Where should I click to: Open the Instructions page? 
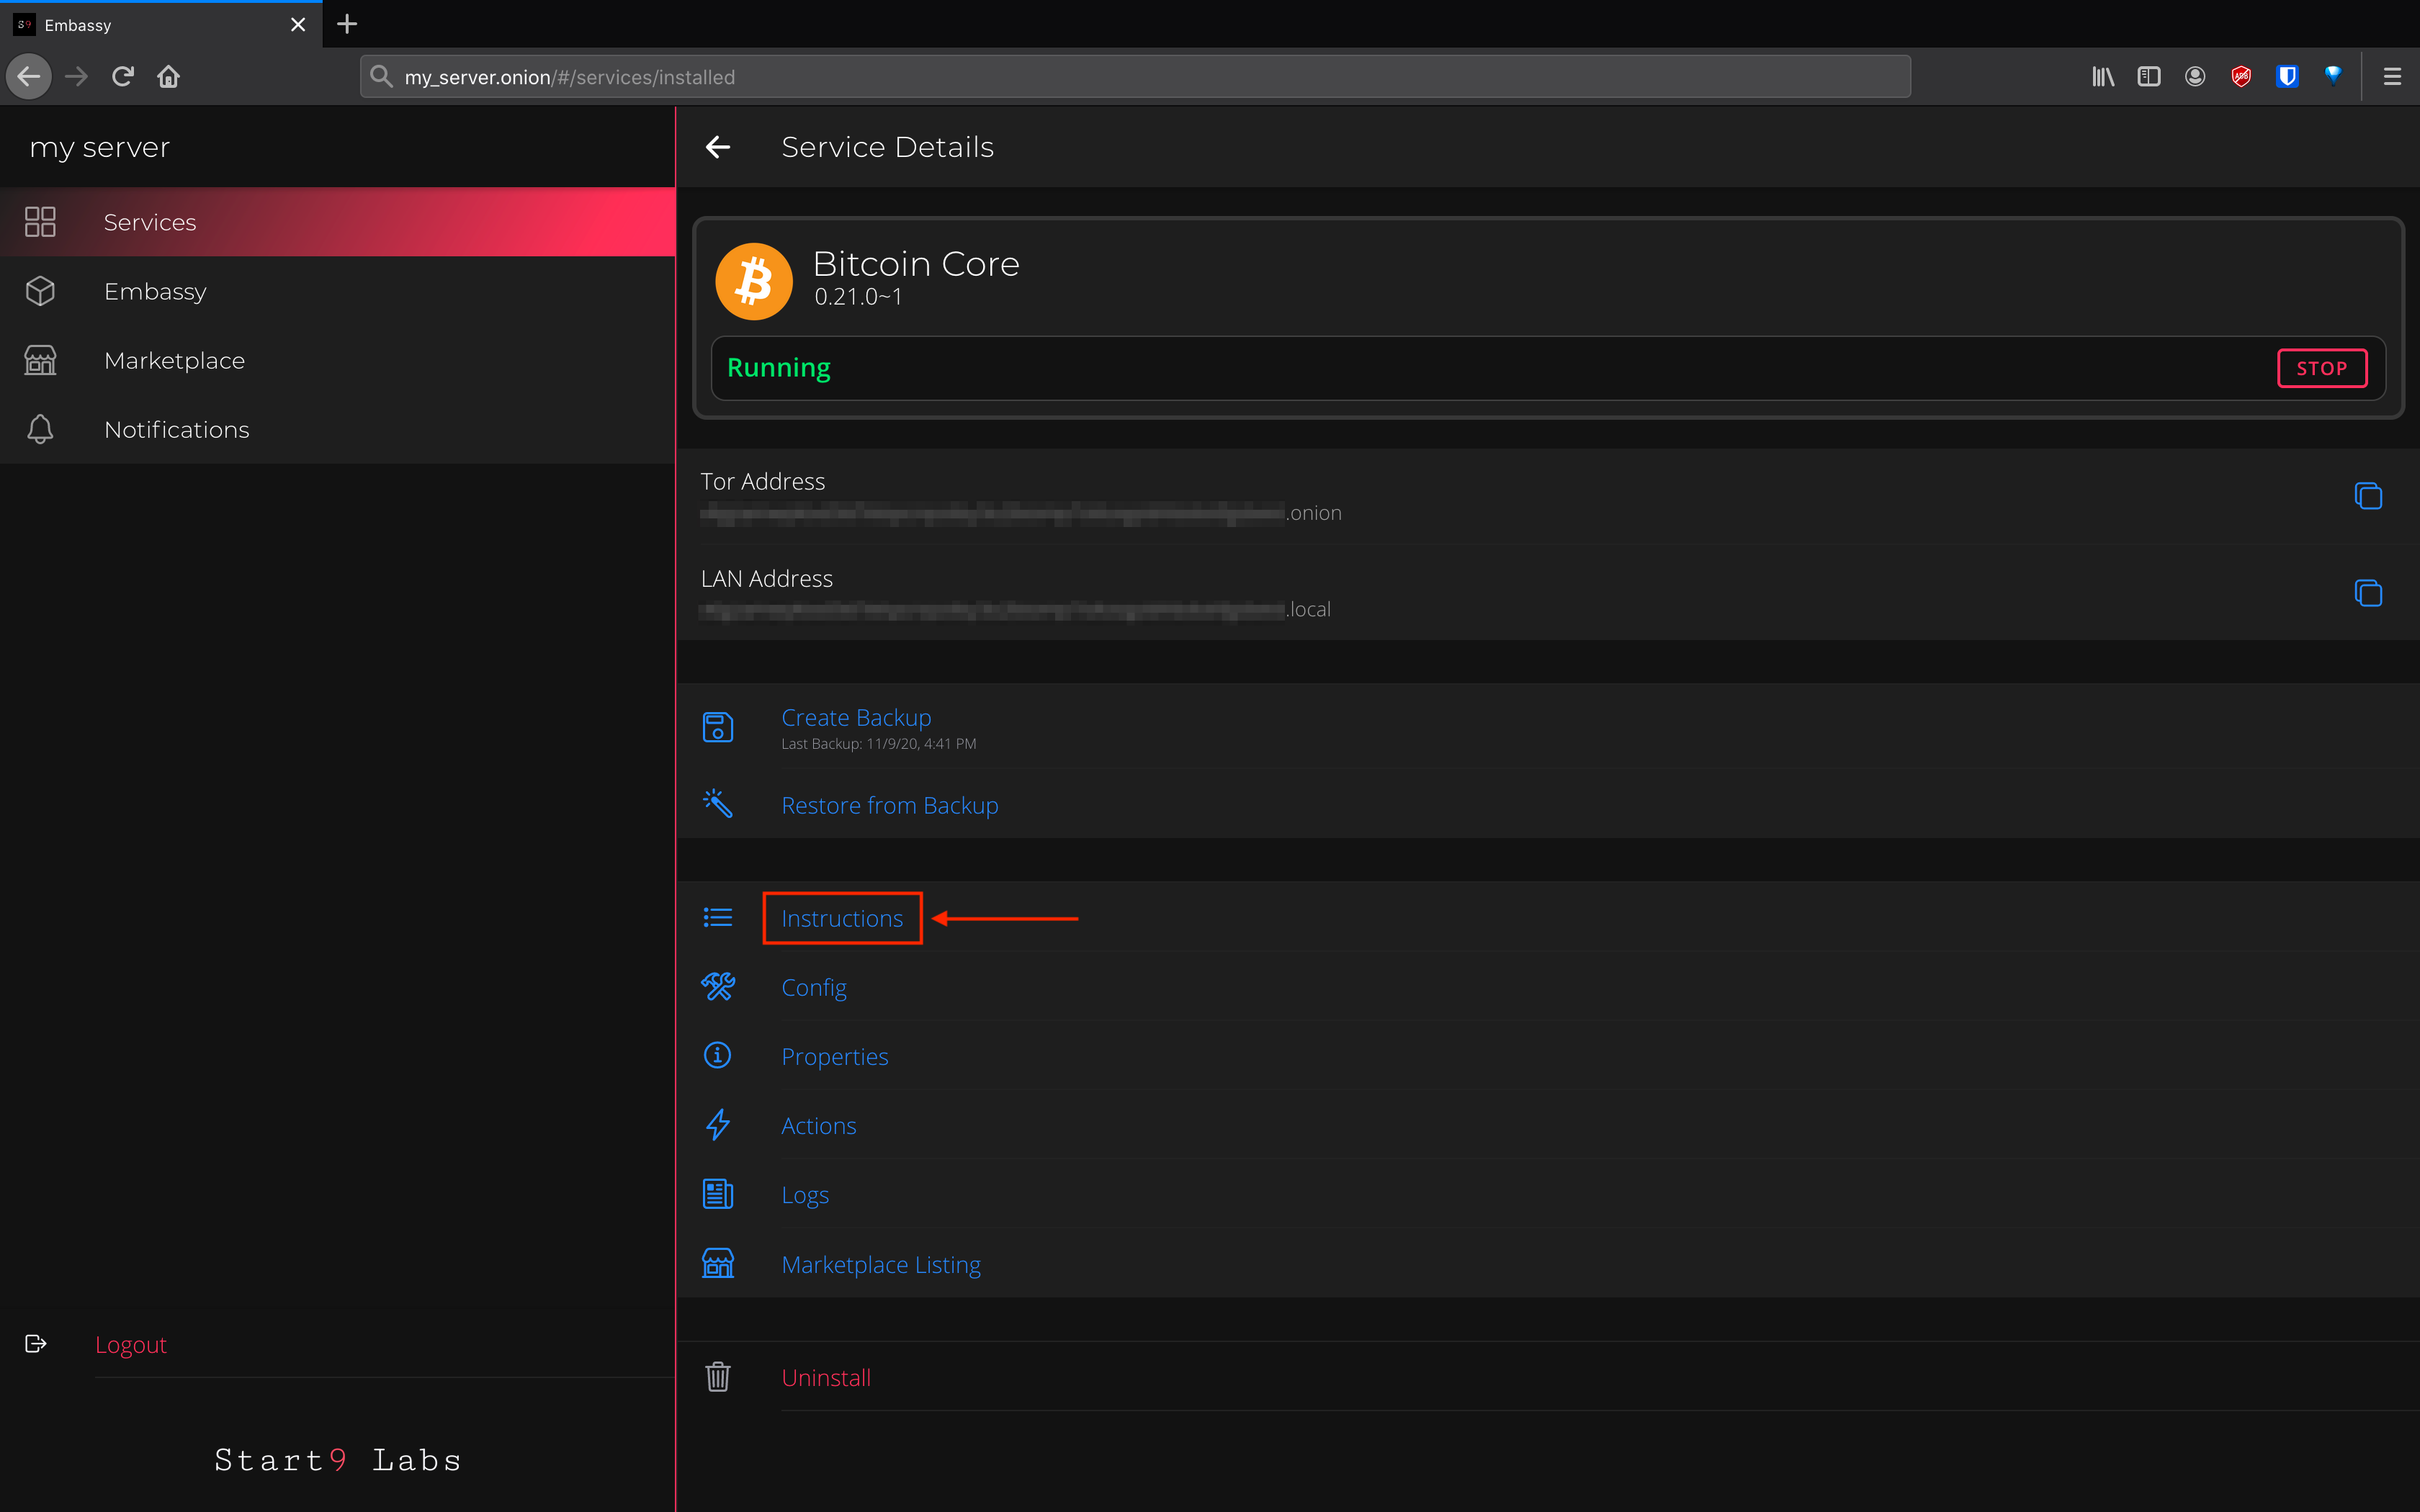pos(841,918)
